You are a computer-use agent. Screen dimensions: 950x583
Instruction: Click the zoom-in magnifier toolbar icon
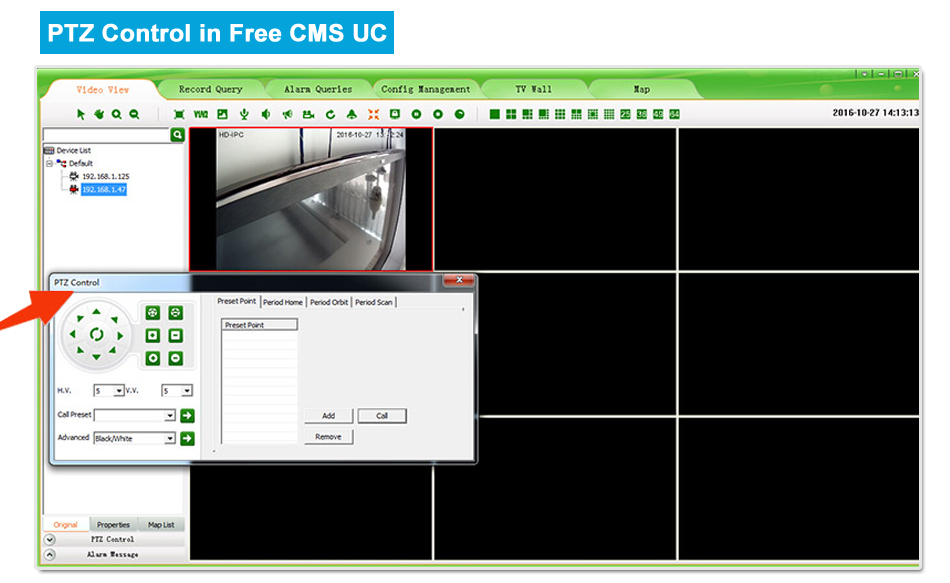pyautogui.click(x=117, y=114)
